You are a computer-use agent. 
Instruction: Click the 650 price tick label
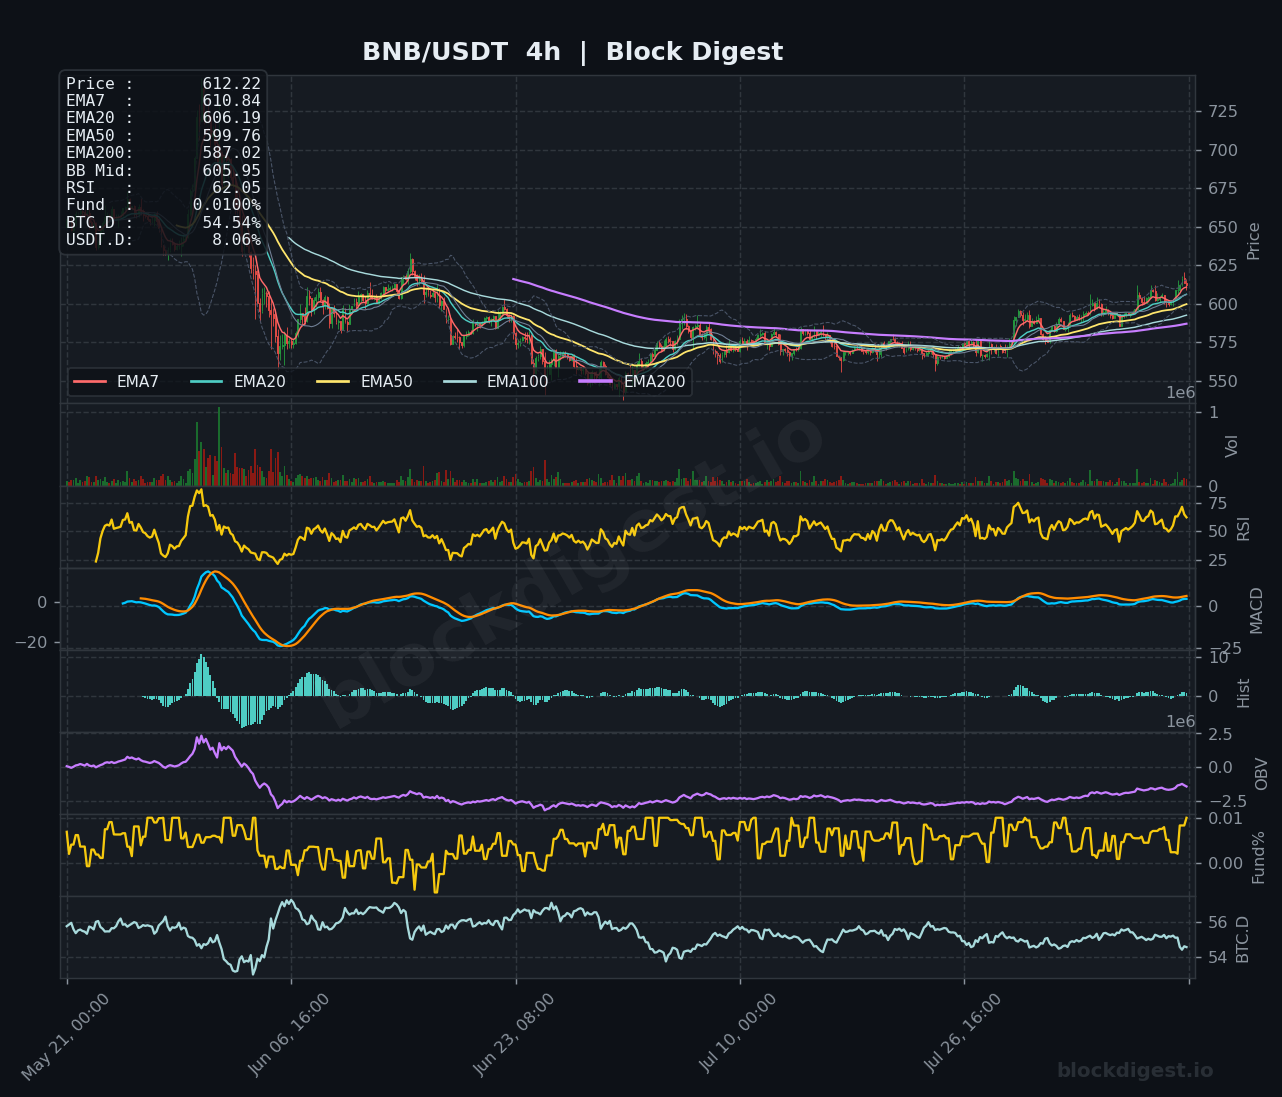coord(1223,228)
